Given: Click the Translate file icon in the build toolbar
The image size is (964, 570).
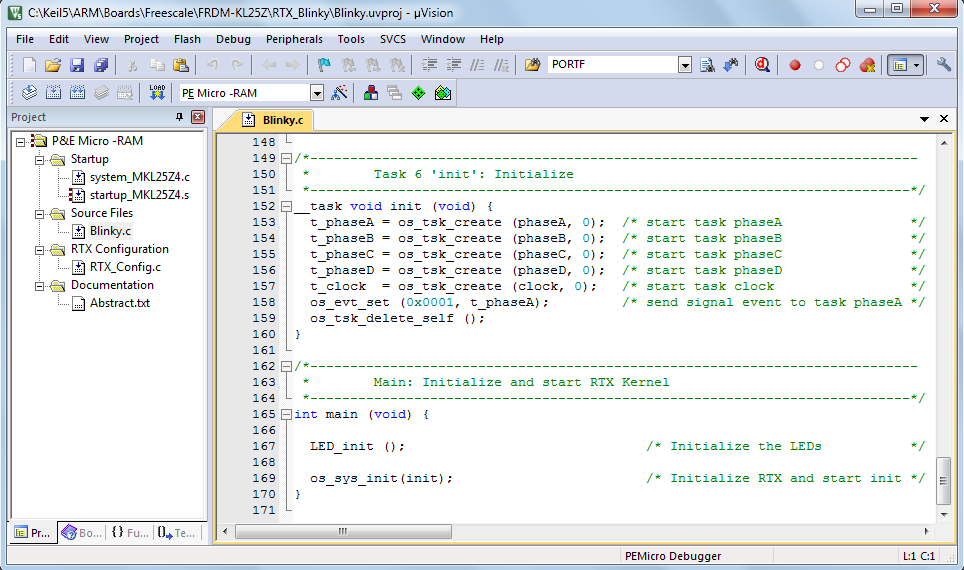Looking at the screenshot, I should [x=29, y=93].
